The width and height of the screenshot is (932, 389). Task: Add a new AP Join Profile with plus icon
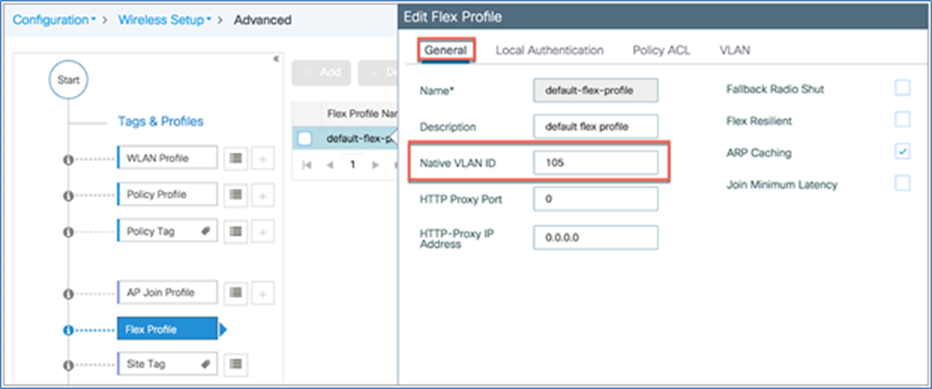[263, 293]
